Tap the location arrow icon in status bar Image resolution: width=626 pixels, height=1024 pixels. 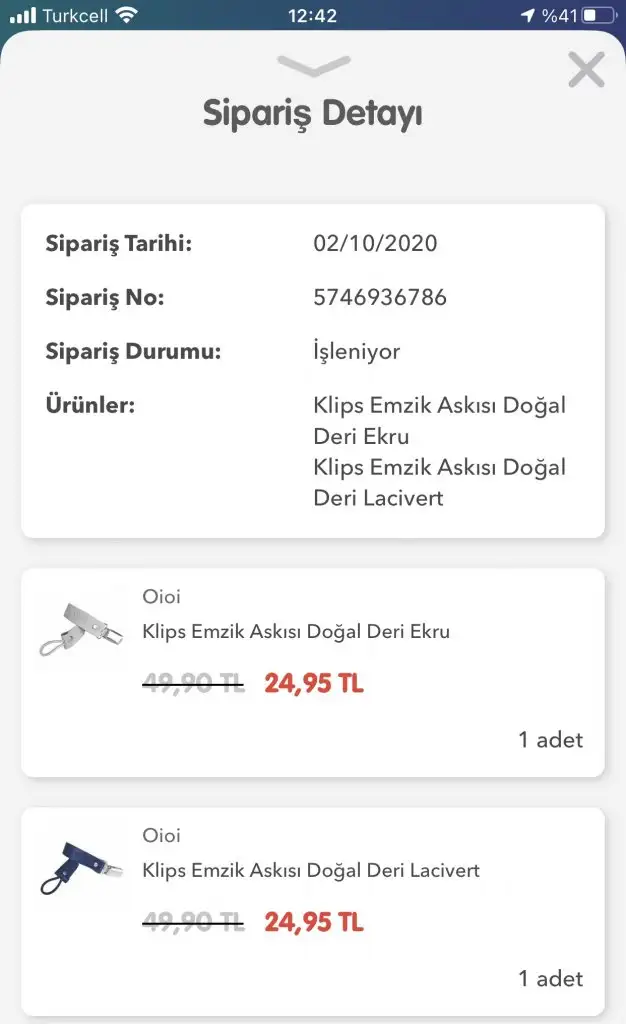(528, 16)
